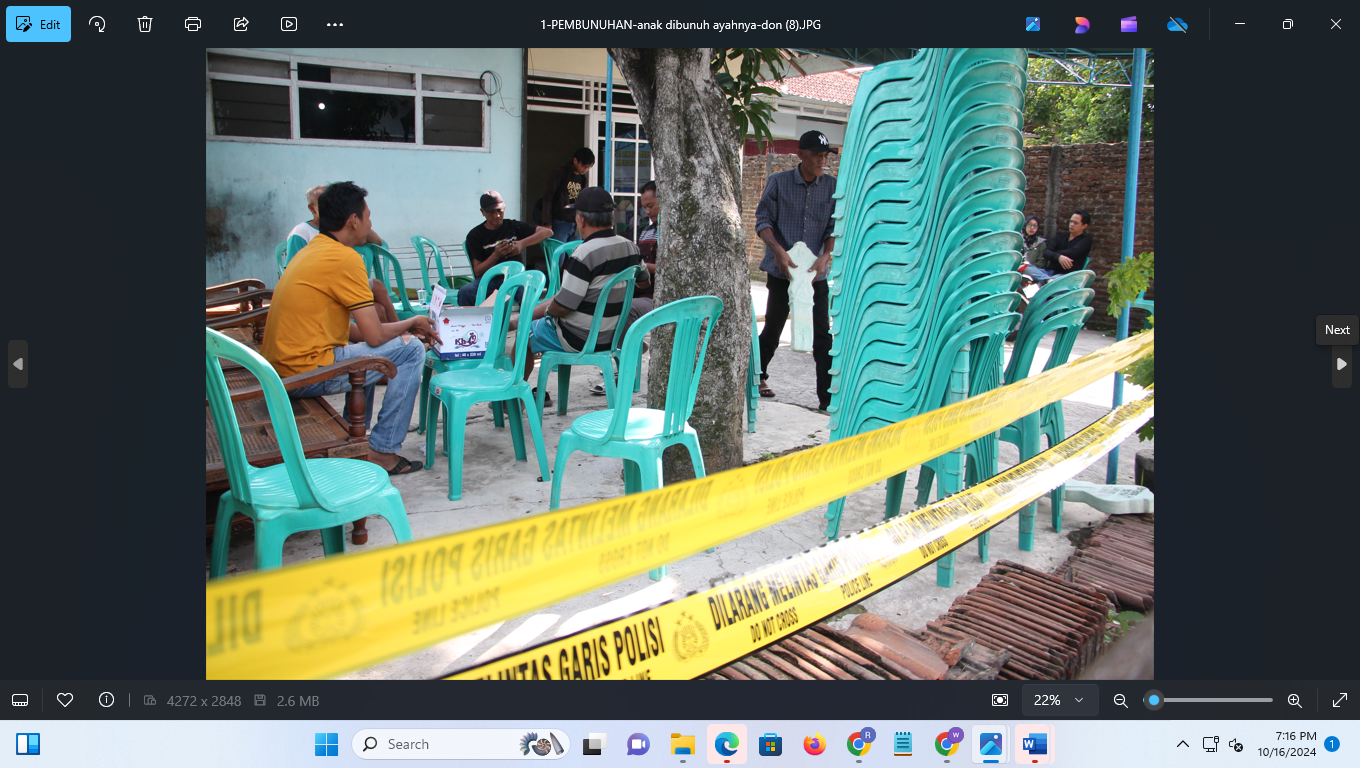Open Teams Chat from the taskbar
The width and height of the screenshot is (1360, 768).
tap(638, 744)
